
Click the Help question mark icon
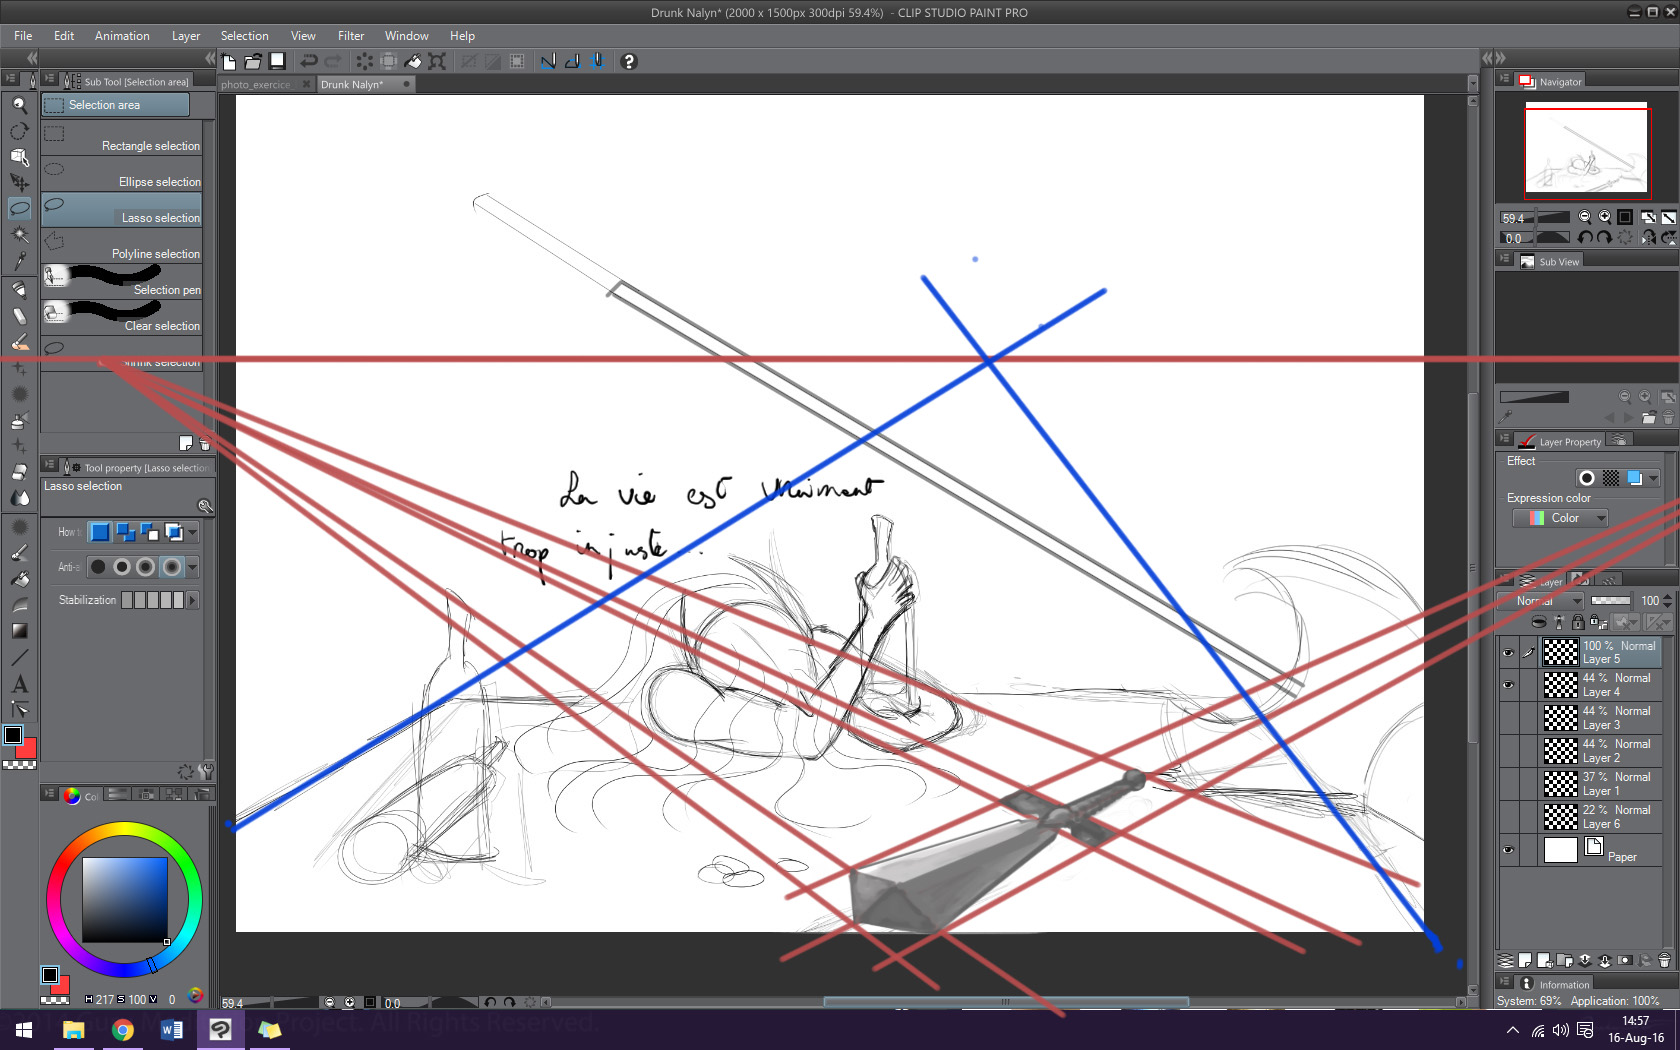628,61
